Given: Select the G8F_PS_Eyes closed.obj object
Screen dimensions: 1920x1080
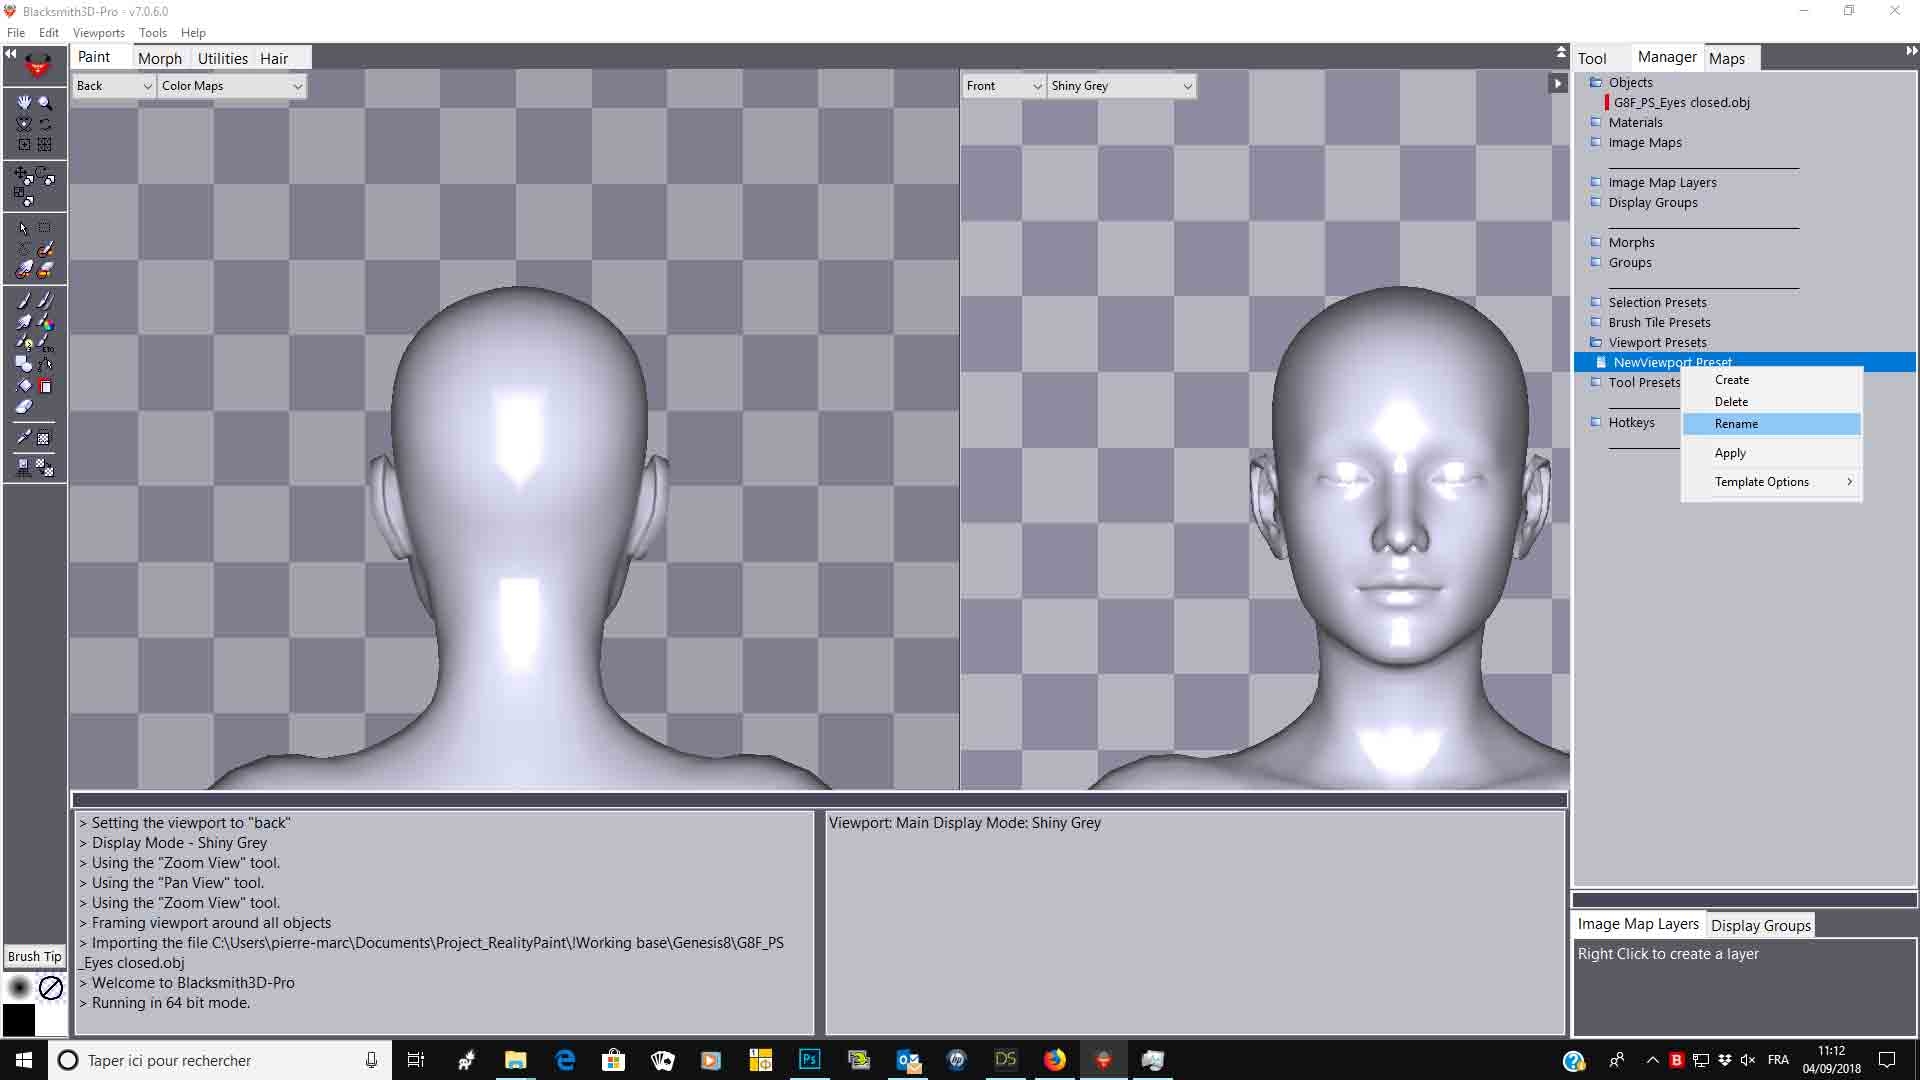Looking at the screenshot, I should 1681,102.
